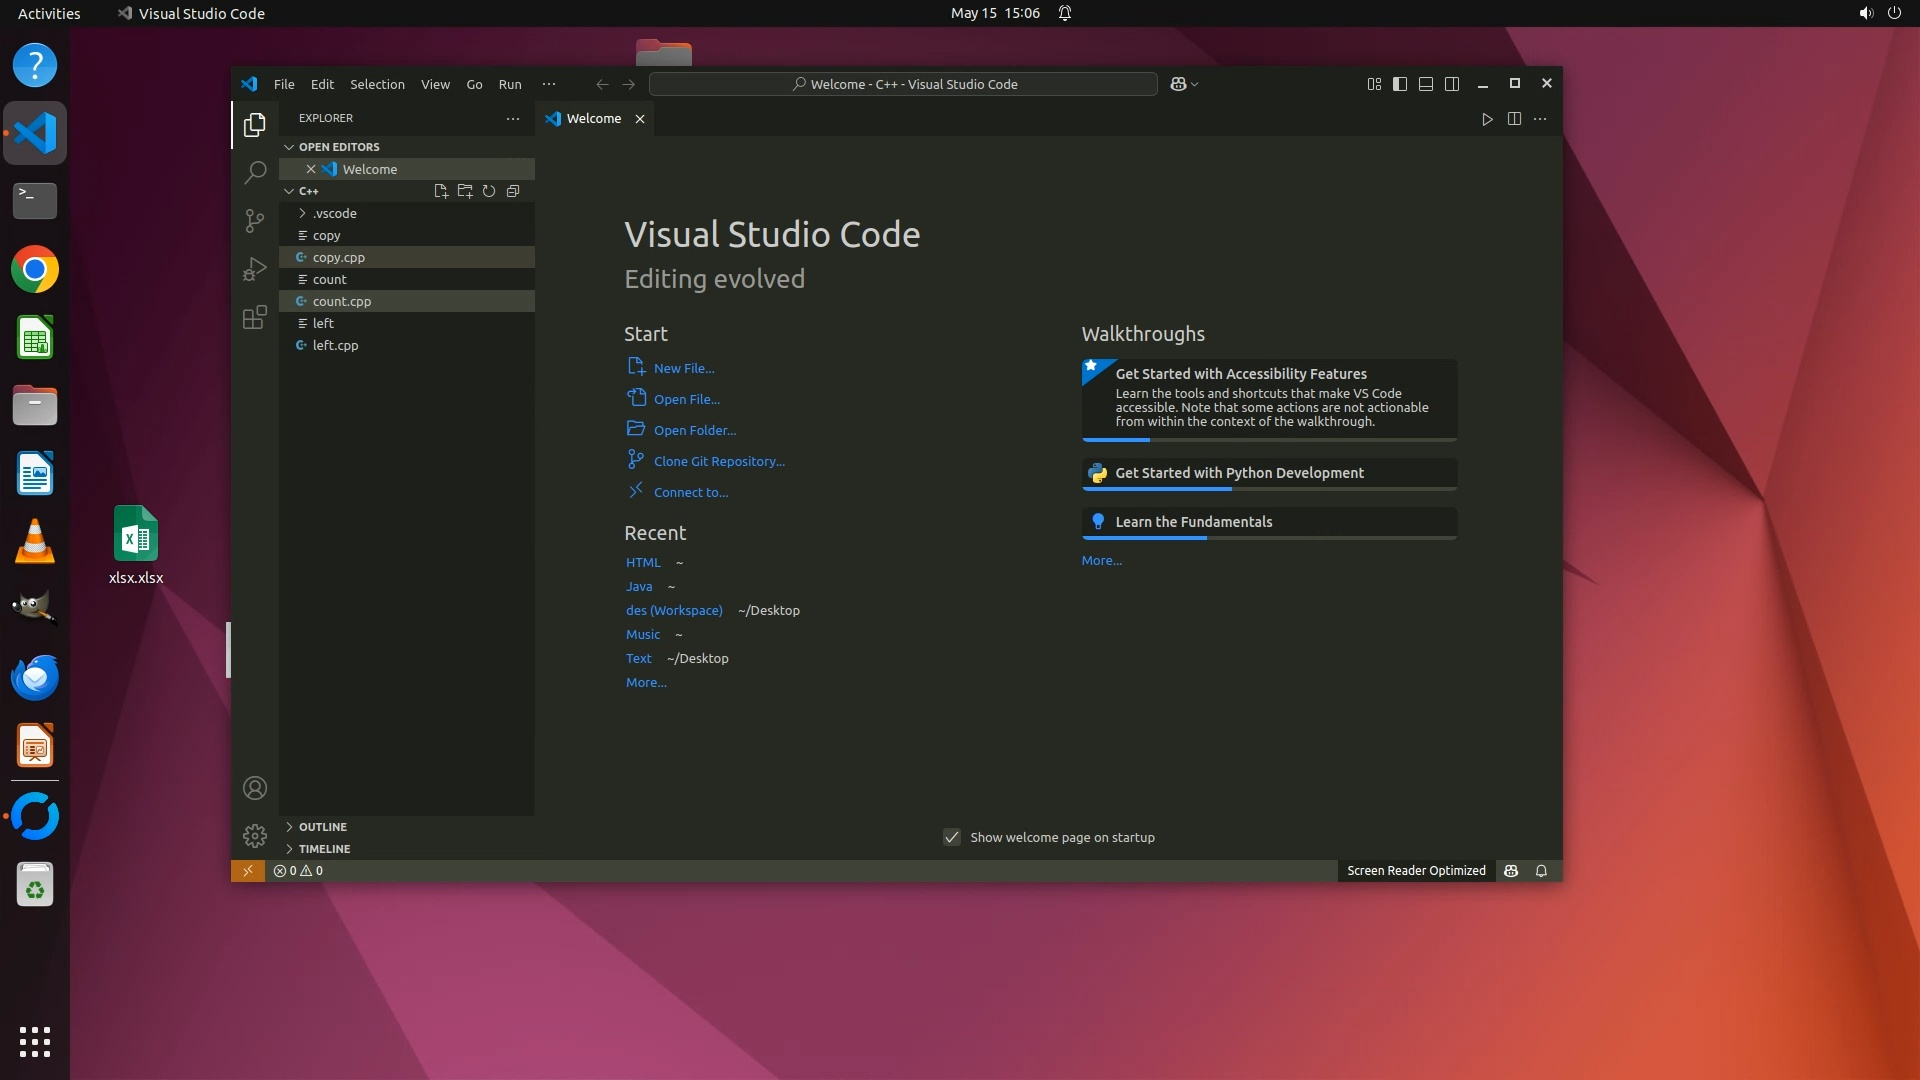Open count.cpp in the file explorer
The width and height of the screenshot is (1920, 1080).
tap(342, 301)
